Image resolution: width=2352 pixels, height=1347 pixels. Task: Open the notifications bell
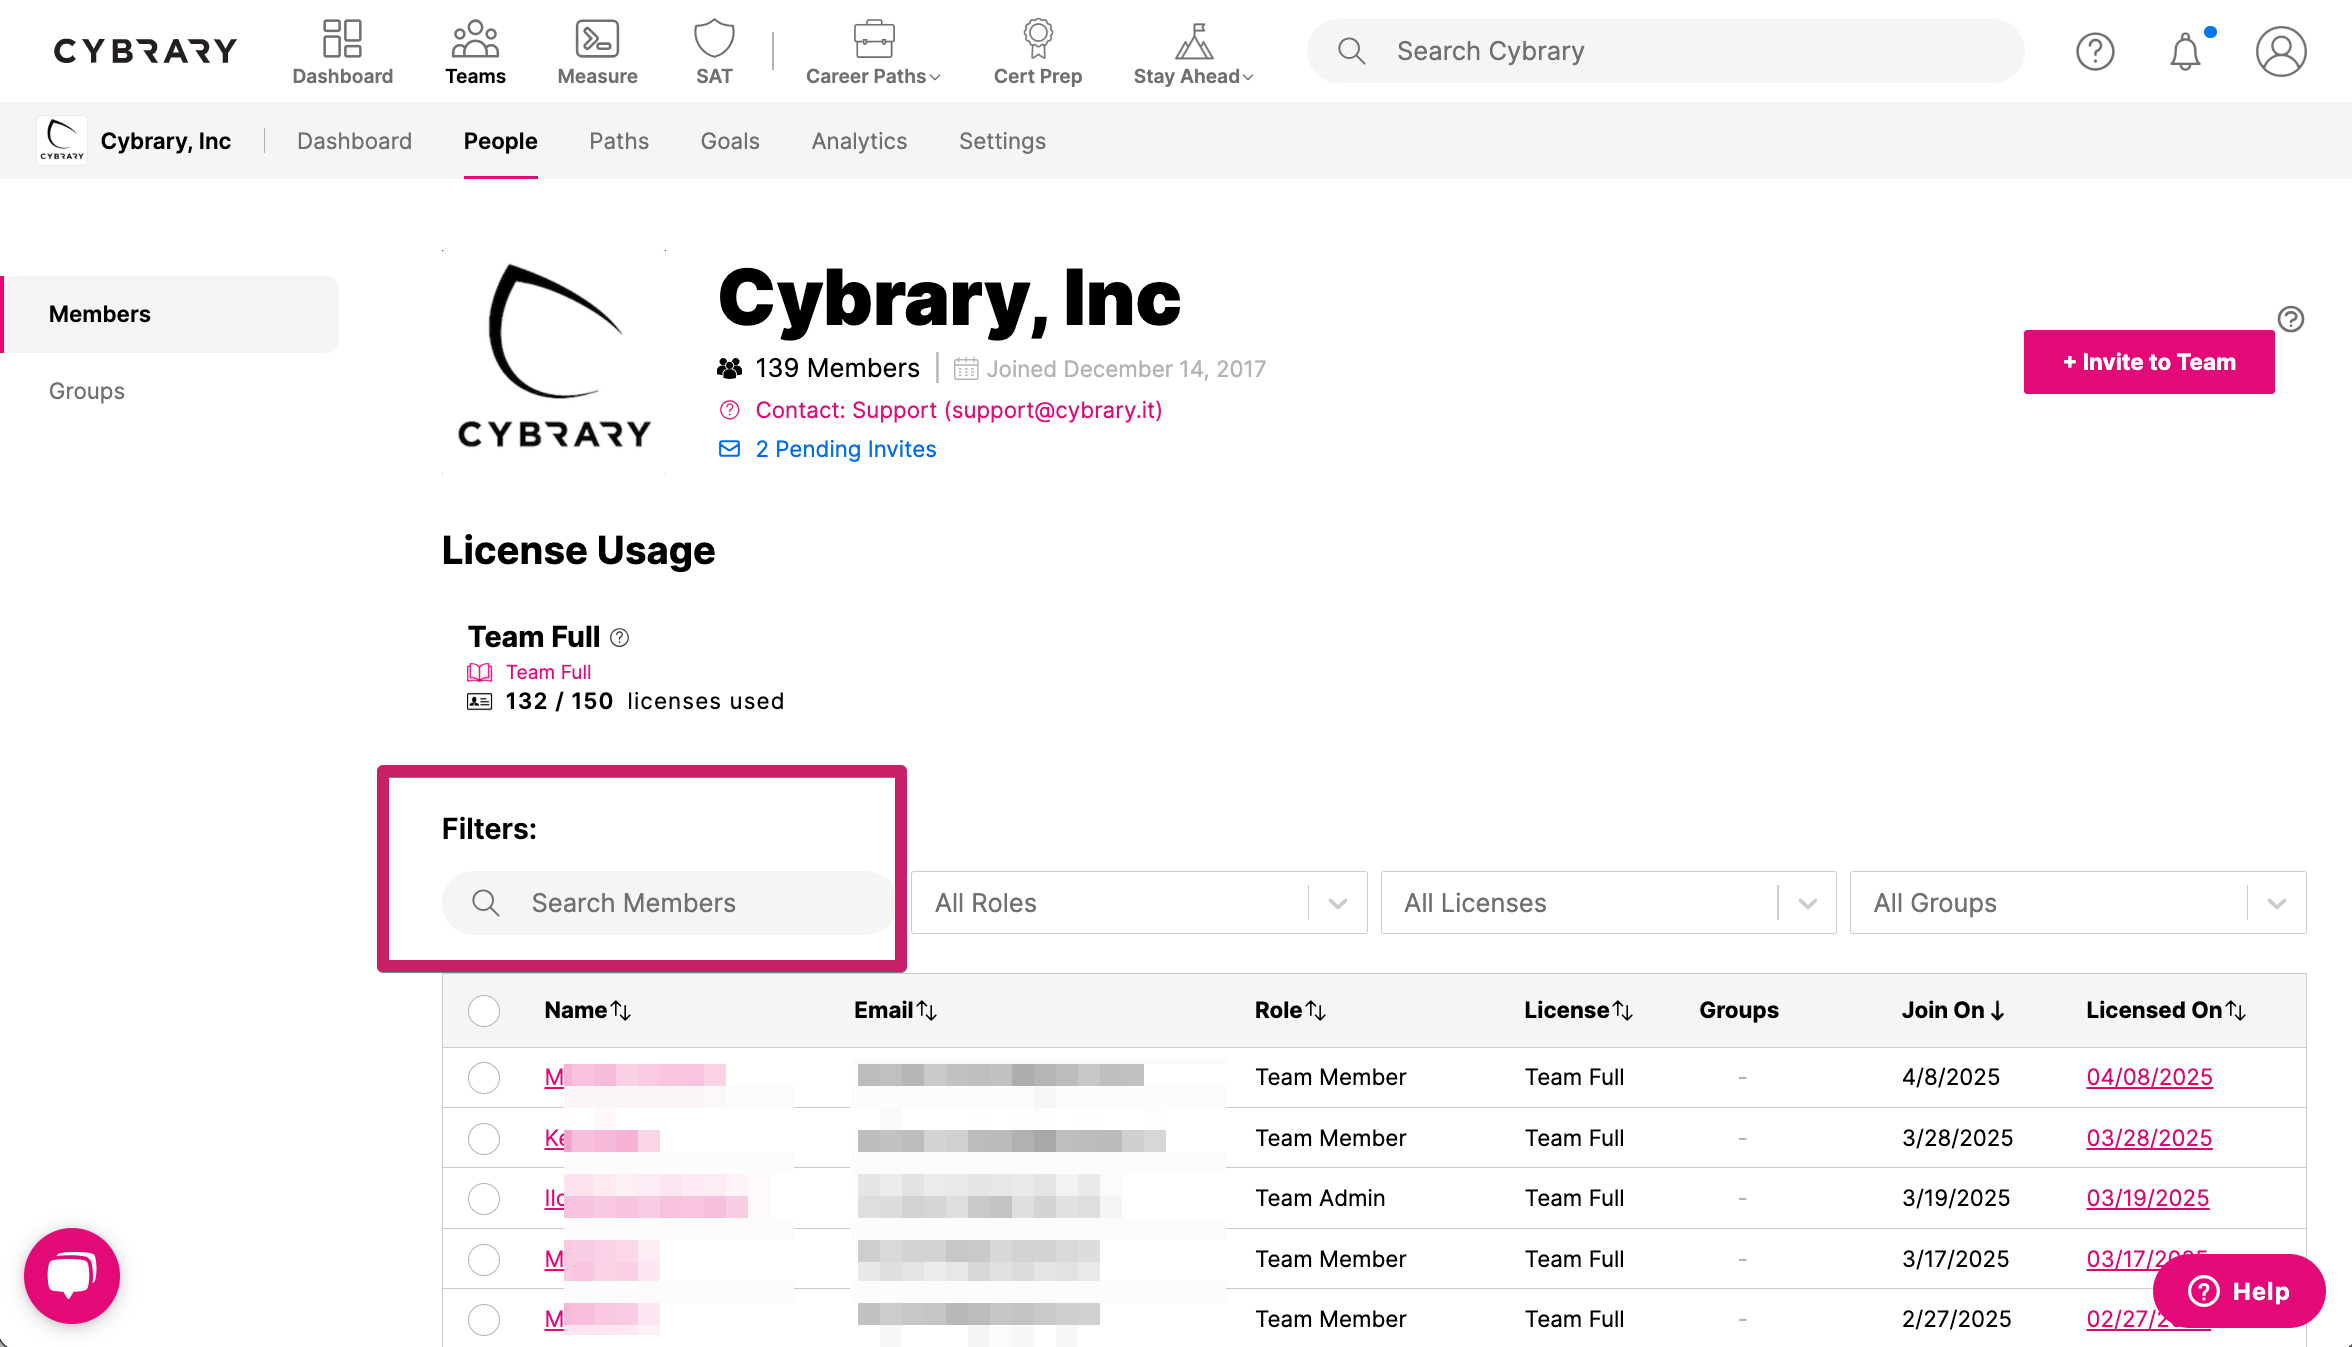[2185, 51]
